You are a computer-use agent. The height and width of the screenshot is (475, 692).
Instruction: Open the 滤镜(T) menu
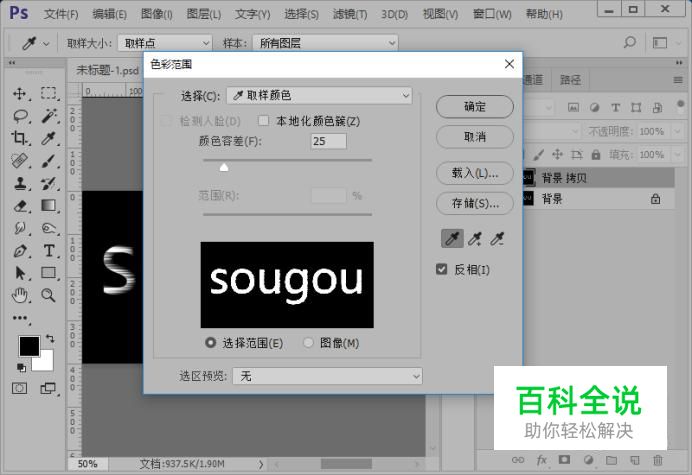[350, 14]
